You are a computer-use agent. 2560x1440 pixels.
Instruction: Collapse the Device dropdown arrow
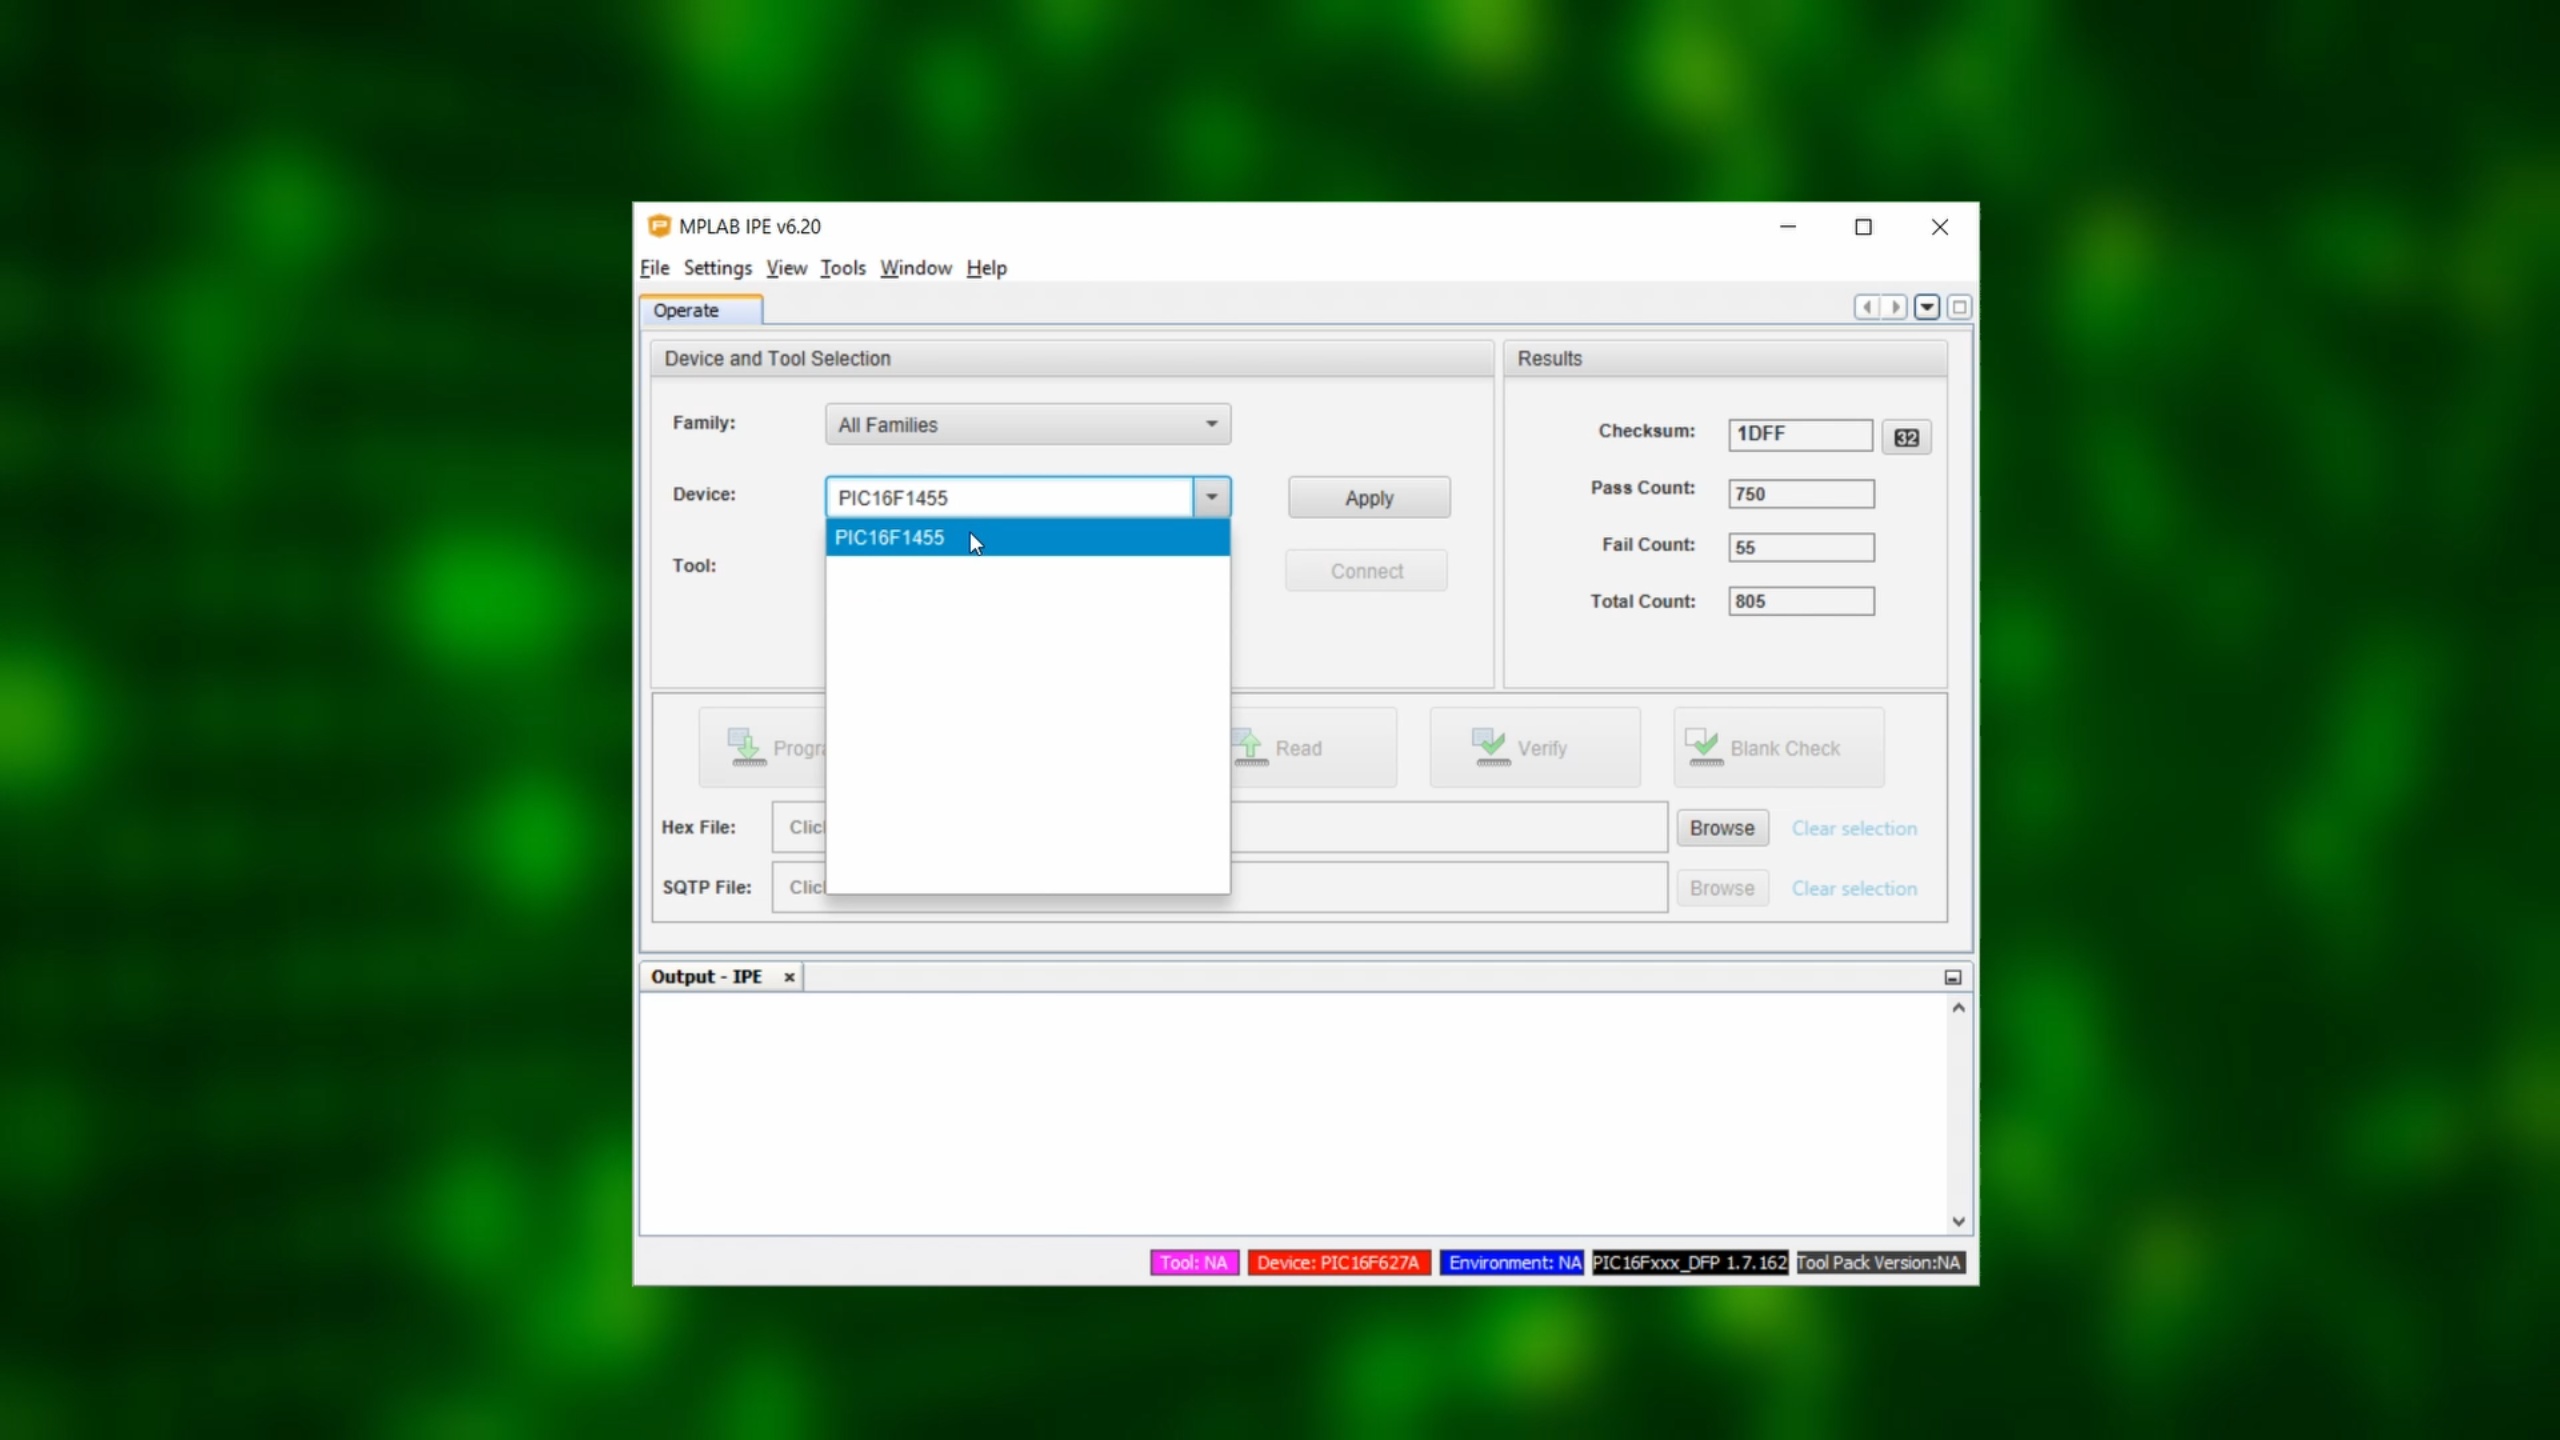1211,497
